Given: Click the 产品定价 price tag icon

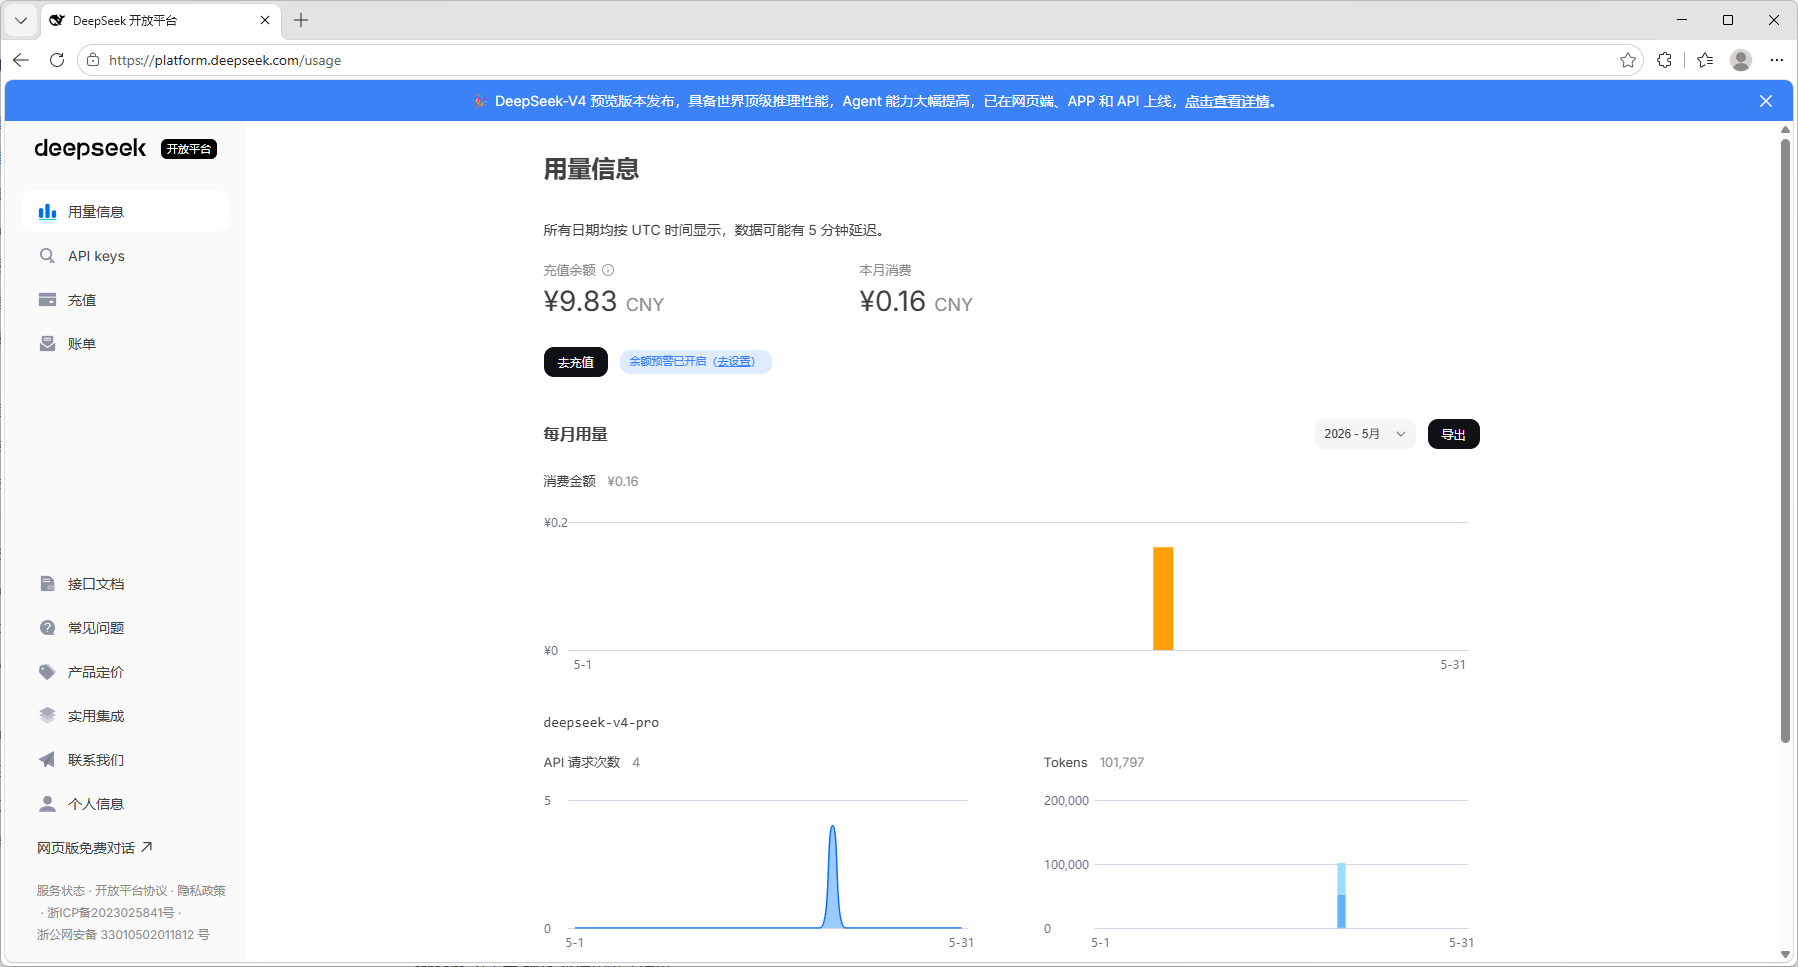Looking at the screenshot, I should tap(47, 672).
